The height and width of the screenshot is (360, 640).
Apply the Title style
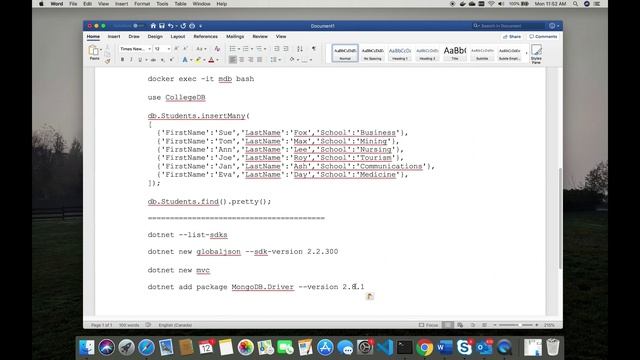[x=455, y=53]
